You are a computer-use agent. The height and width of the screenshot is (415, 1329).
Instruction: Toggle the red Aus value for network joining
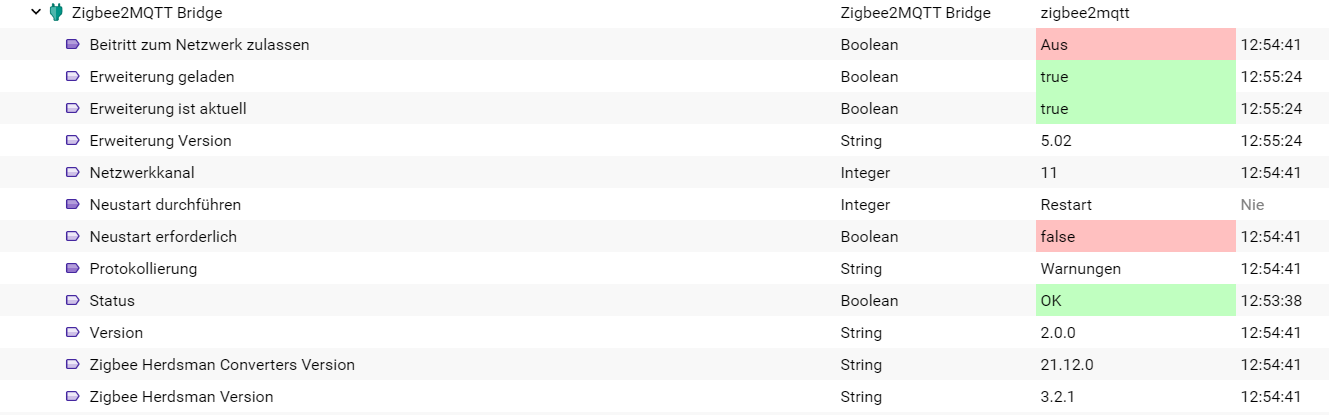[1135, 45]
